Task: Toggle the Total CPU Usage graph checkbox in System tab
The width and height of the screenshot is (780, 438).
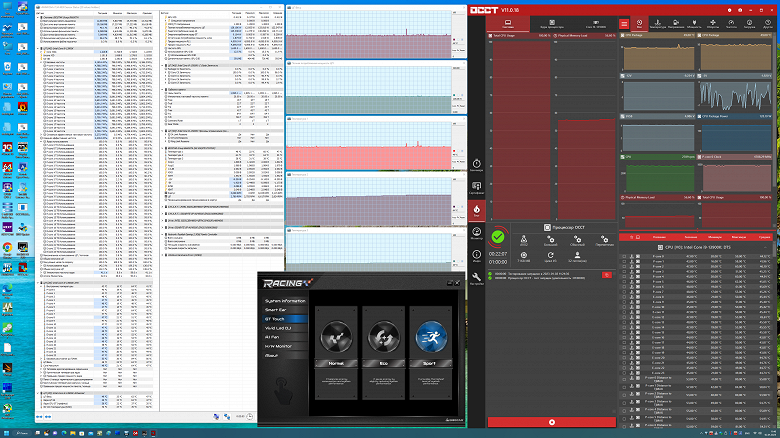Action: point(490,36)
